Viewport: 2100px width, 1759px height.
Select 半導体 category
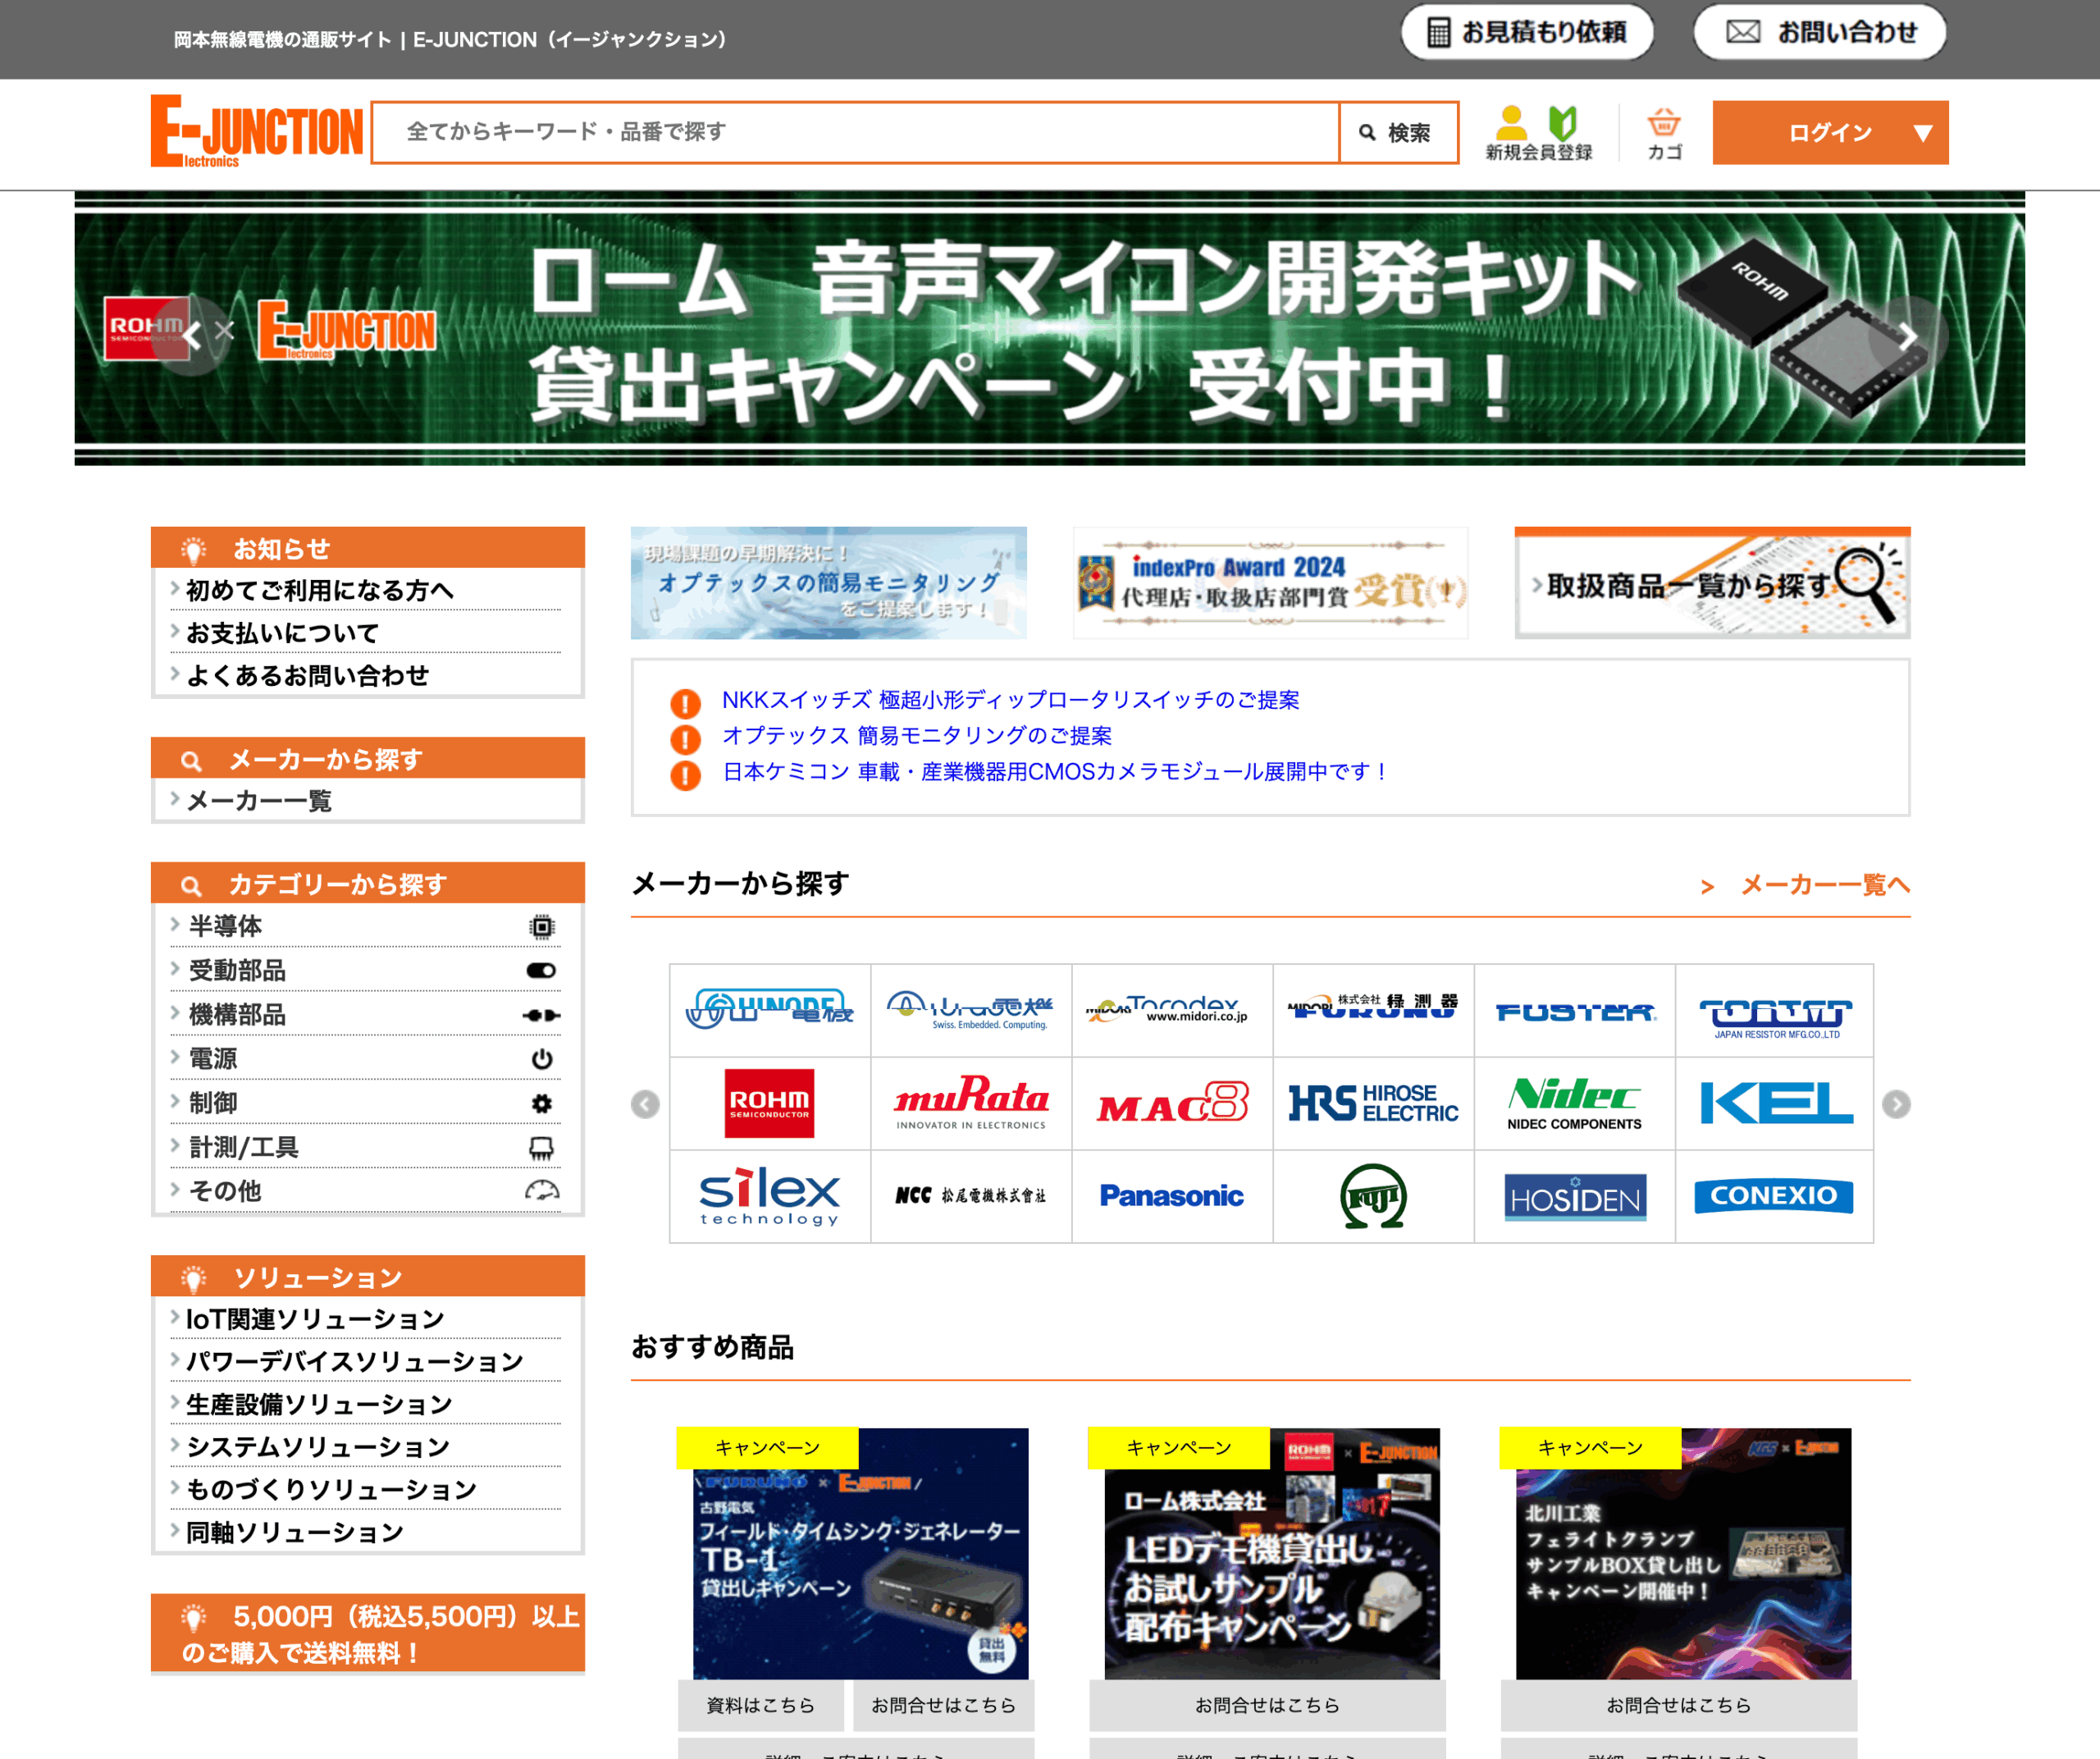(366, 926)
